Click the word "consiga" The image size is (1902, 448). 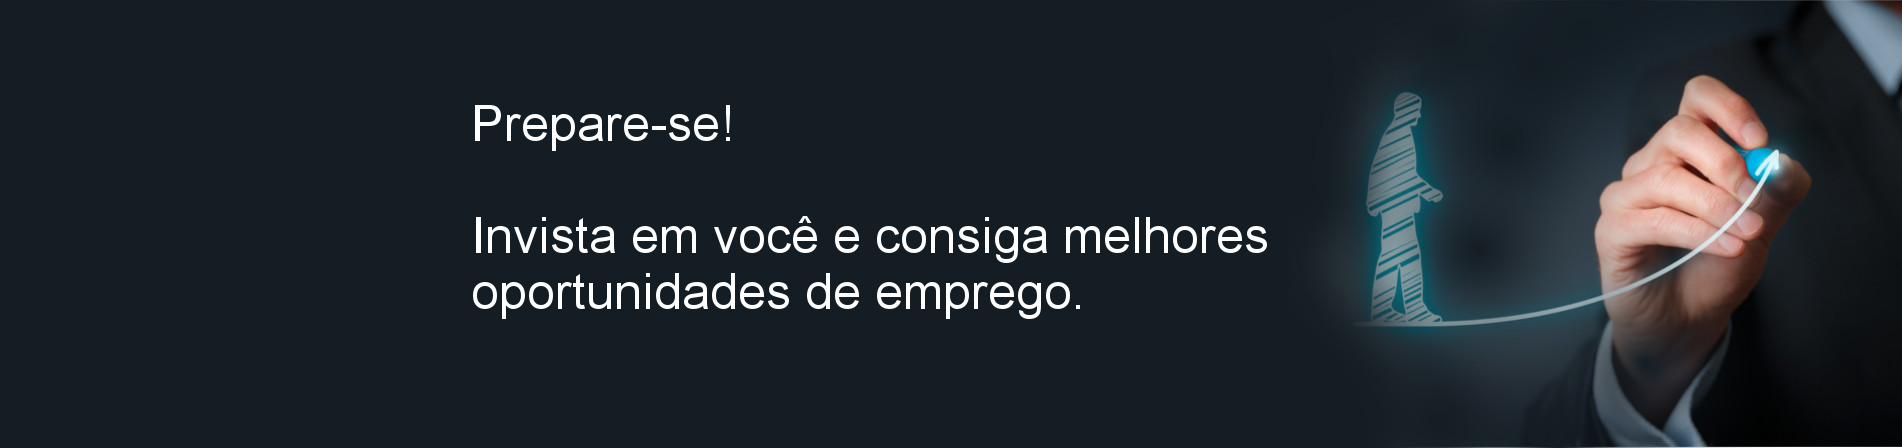tap(961, 239)
